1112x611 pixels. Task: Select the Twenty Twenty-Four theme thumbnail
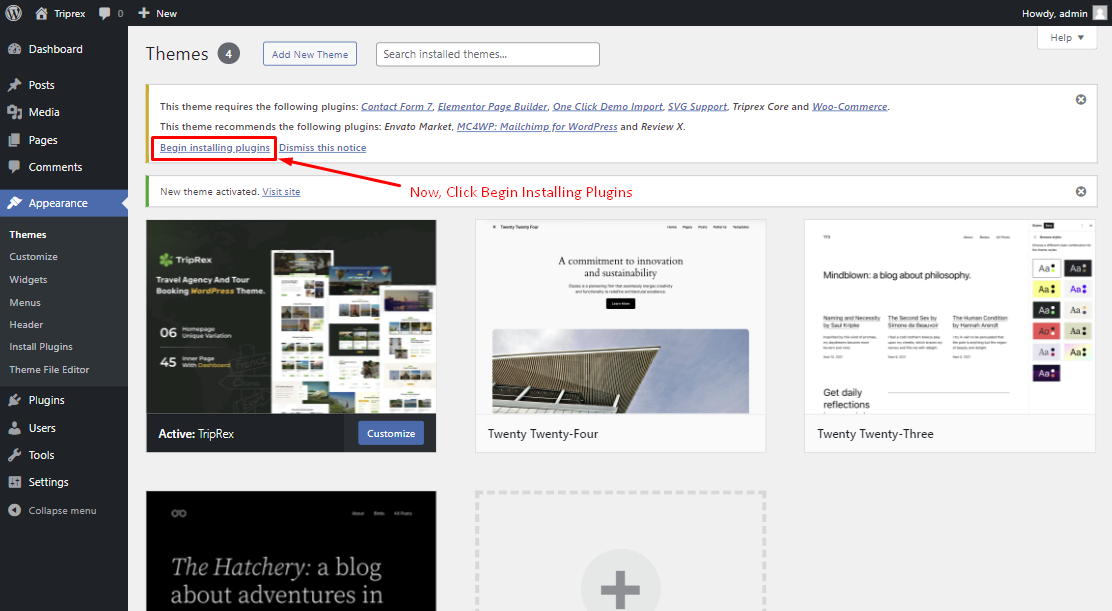(x=621, y=317)
